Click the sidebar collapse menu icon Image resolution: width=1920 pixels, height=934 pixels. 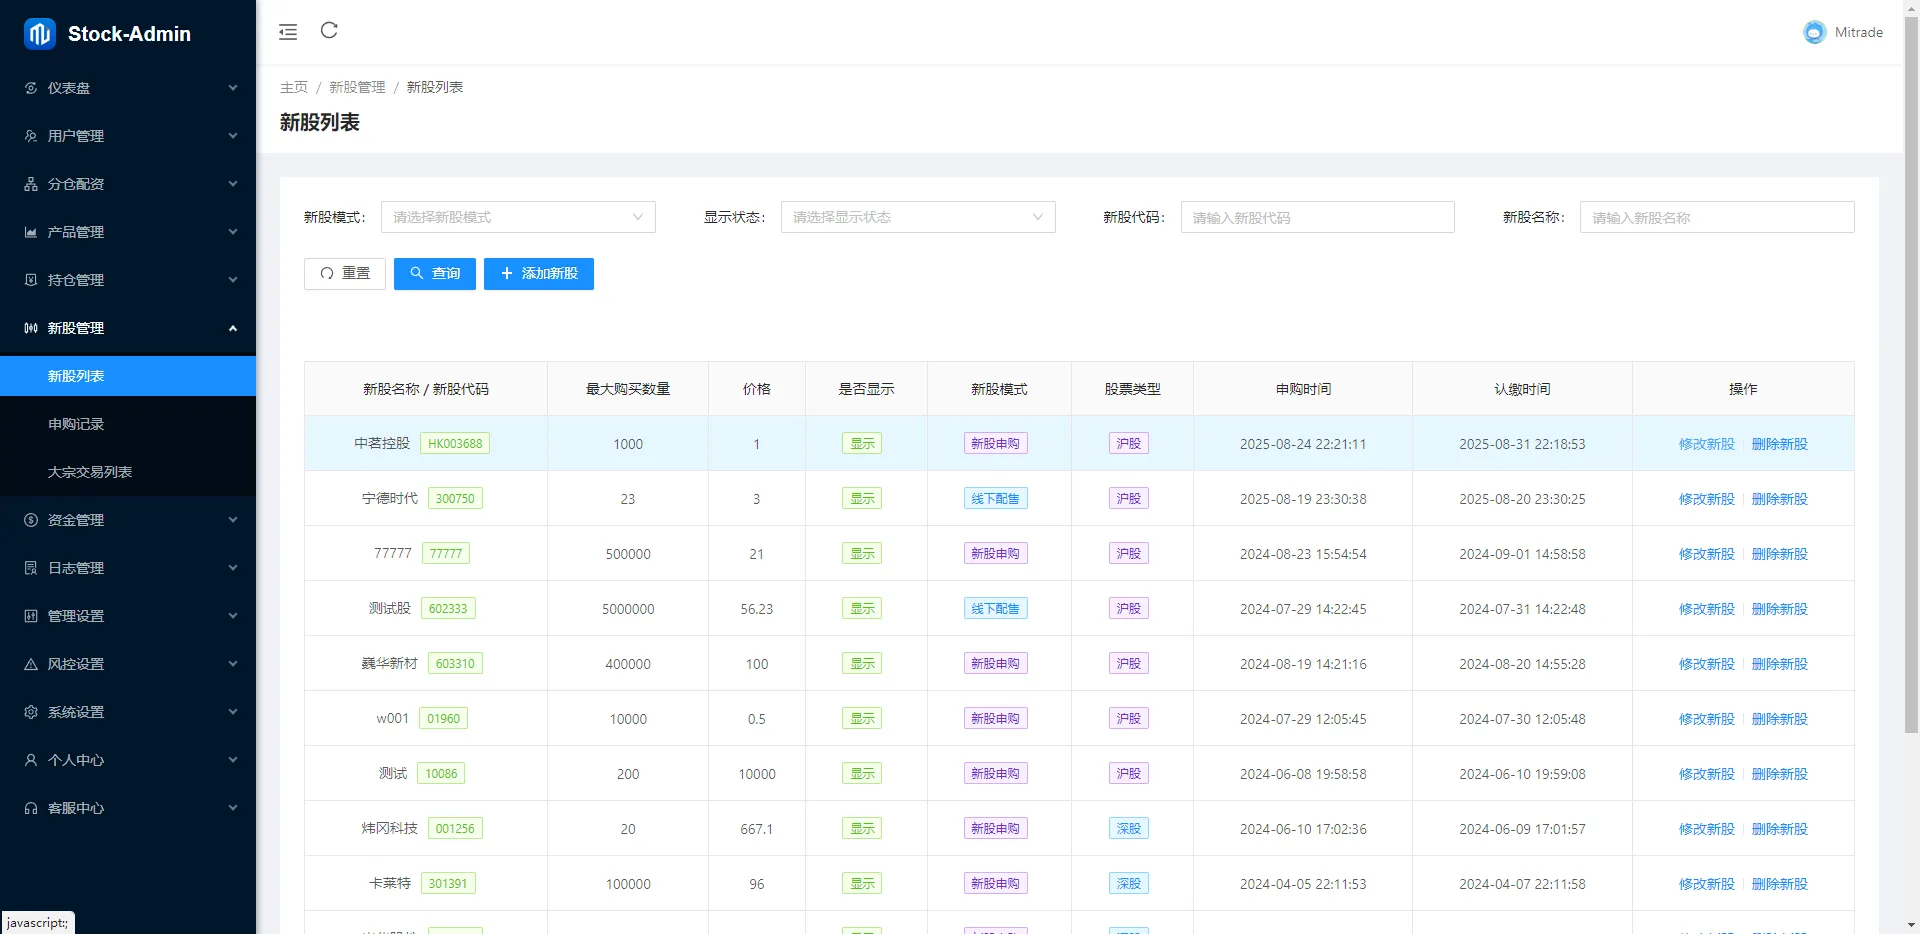point(288,32)
